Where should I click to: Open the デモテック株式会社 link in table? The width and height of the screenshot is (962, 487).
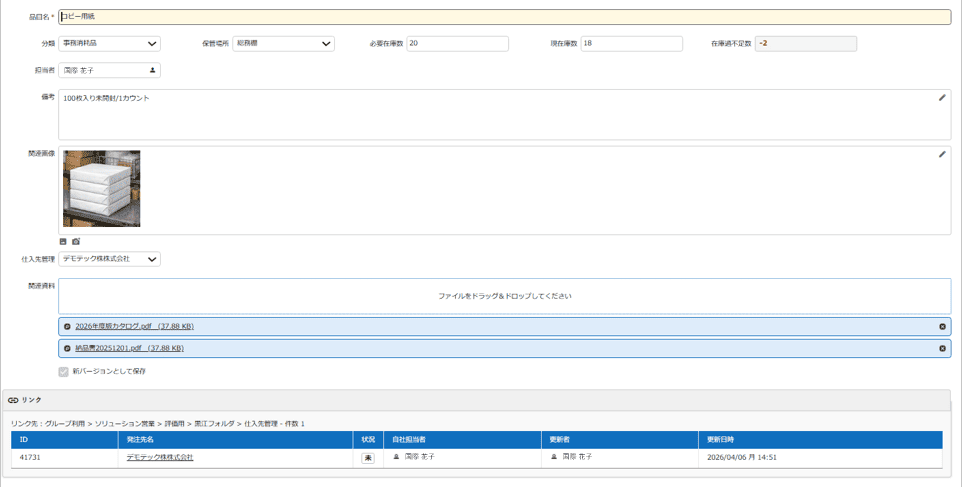tap(160, 457)
